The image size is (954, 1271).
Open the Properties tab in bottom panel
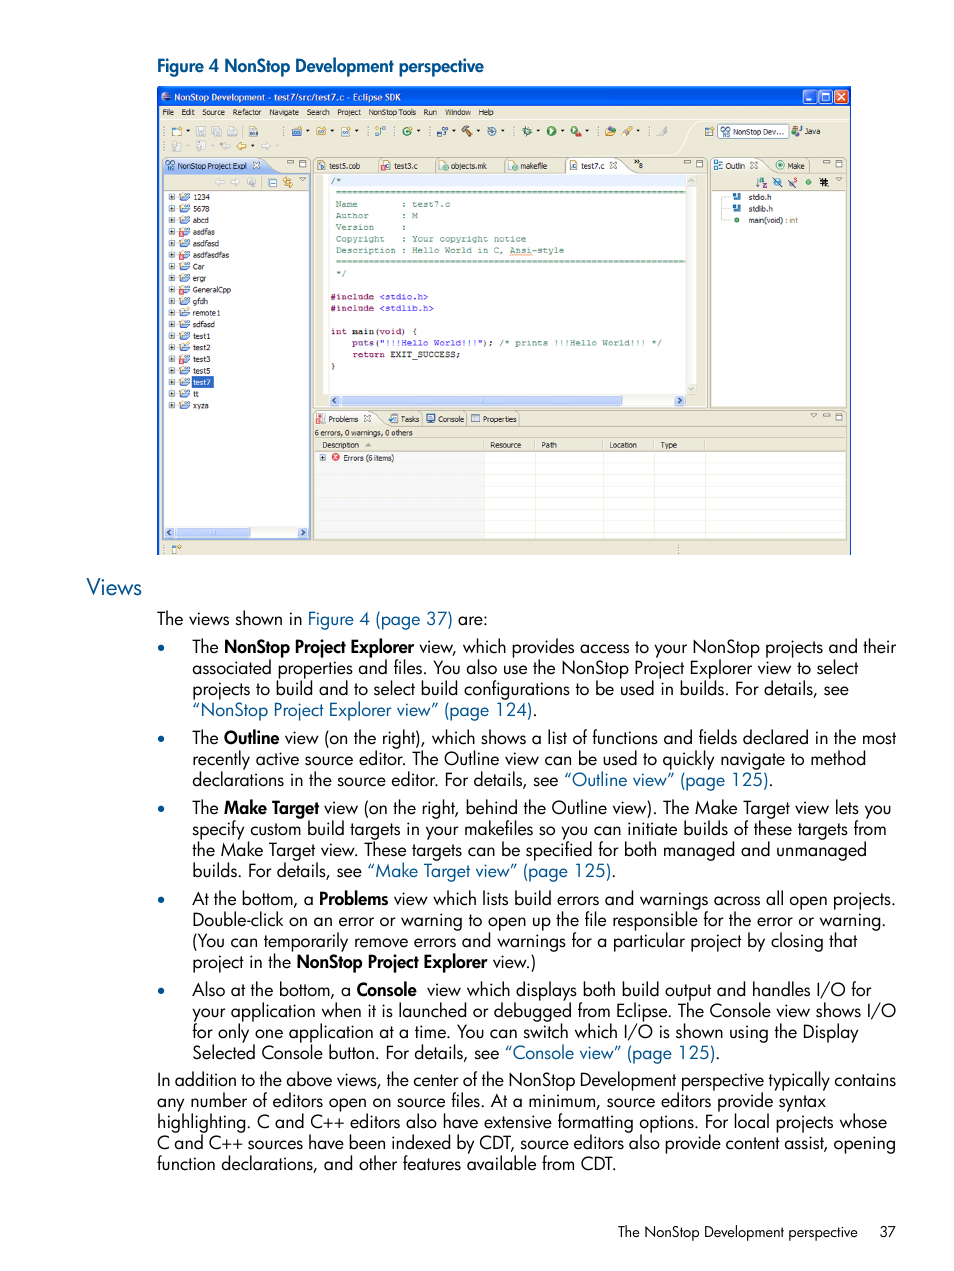tap(494, 419)
